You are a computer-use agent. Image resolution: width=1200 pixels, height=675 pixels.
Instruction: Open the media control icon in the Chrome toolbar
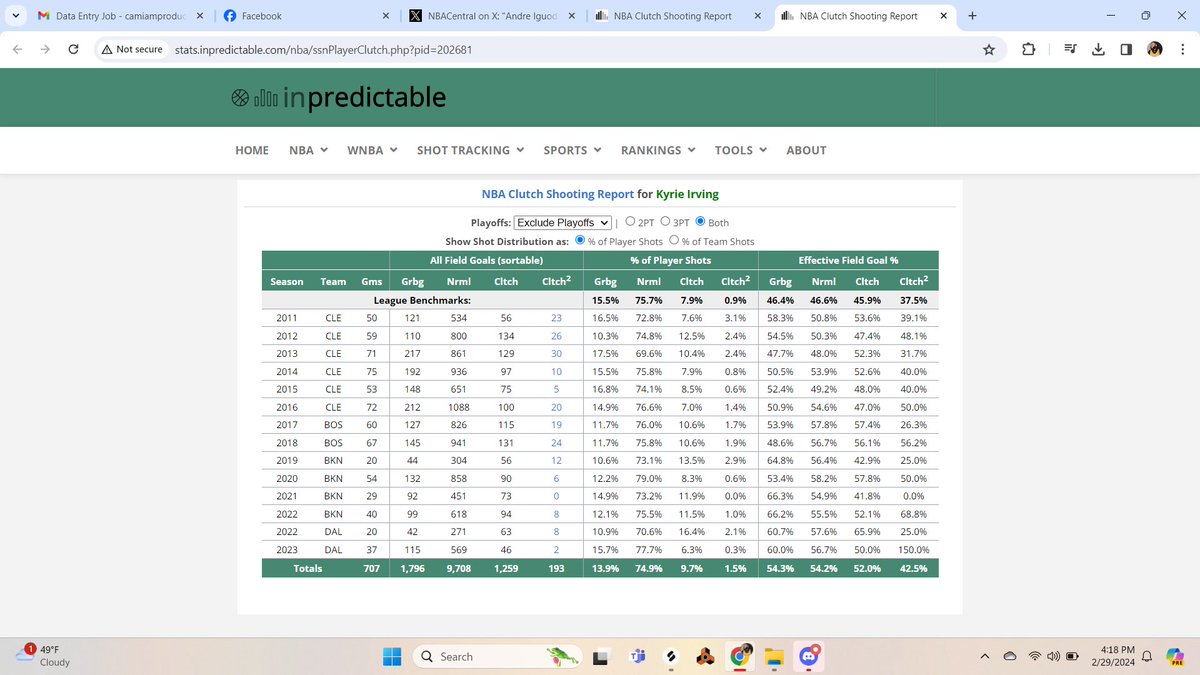(x=1068, y=49)
